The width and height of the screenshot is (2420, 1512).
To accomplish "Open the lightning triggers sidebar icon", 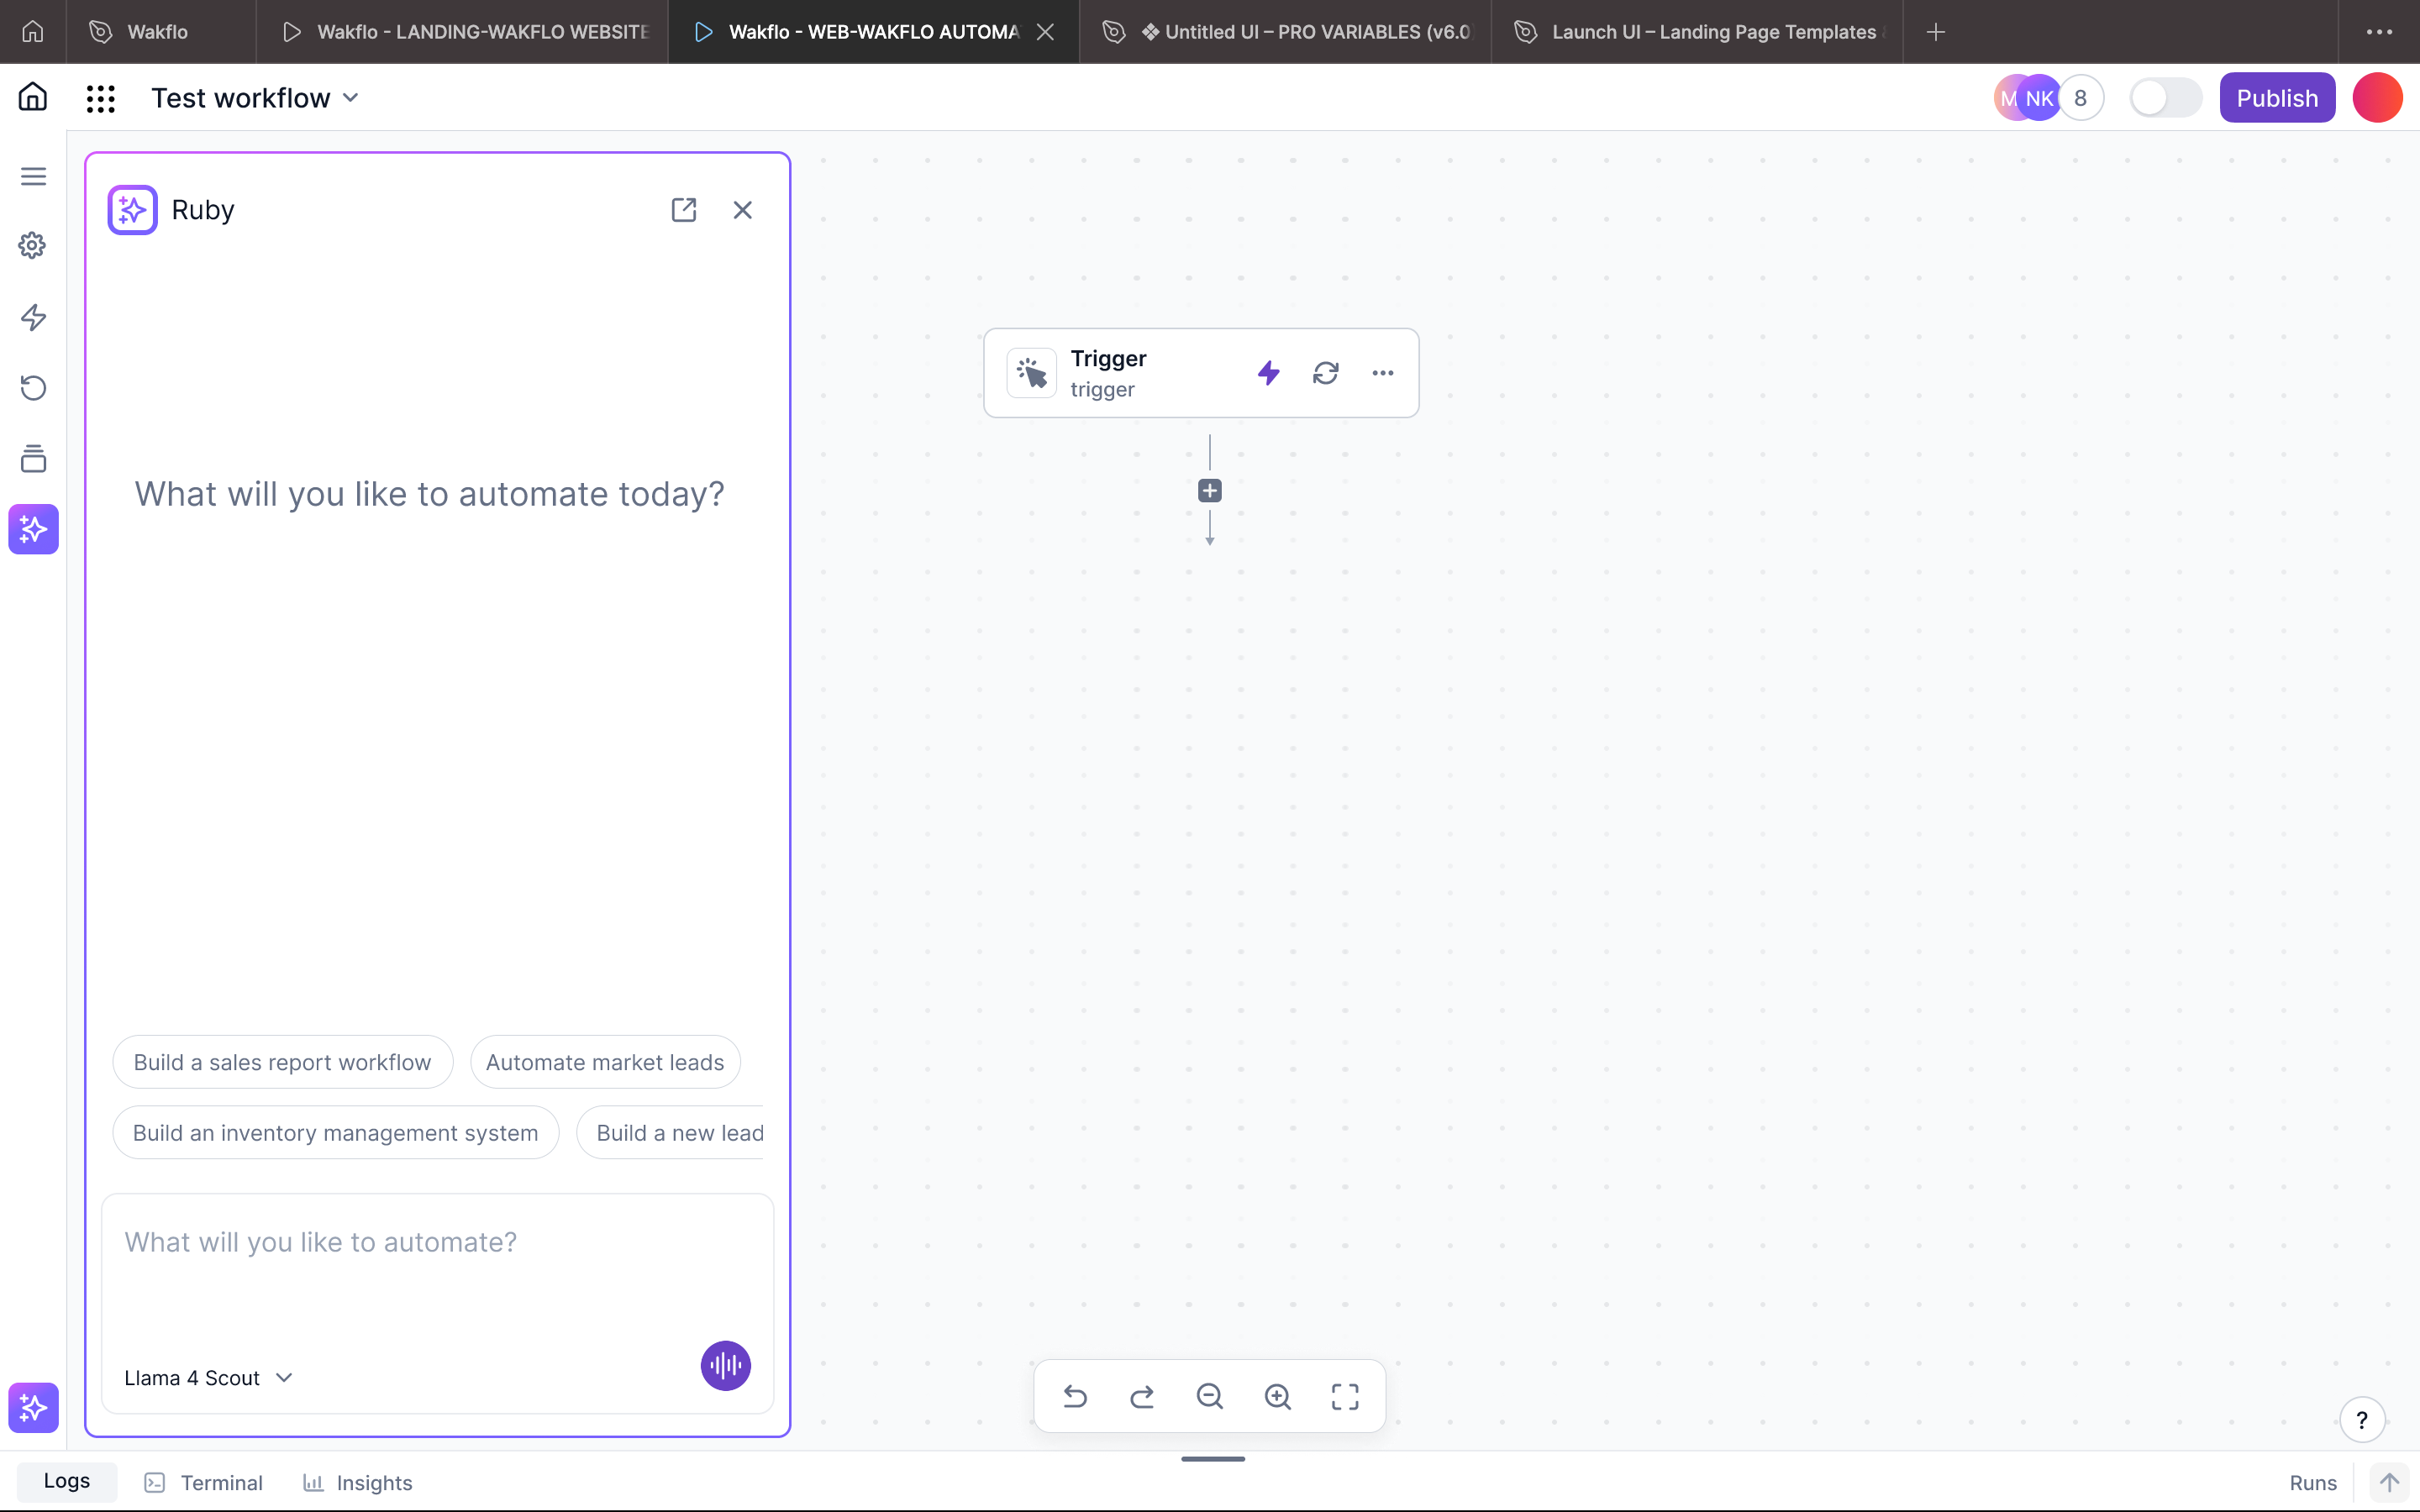I will (33, 317).
